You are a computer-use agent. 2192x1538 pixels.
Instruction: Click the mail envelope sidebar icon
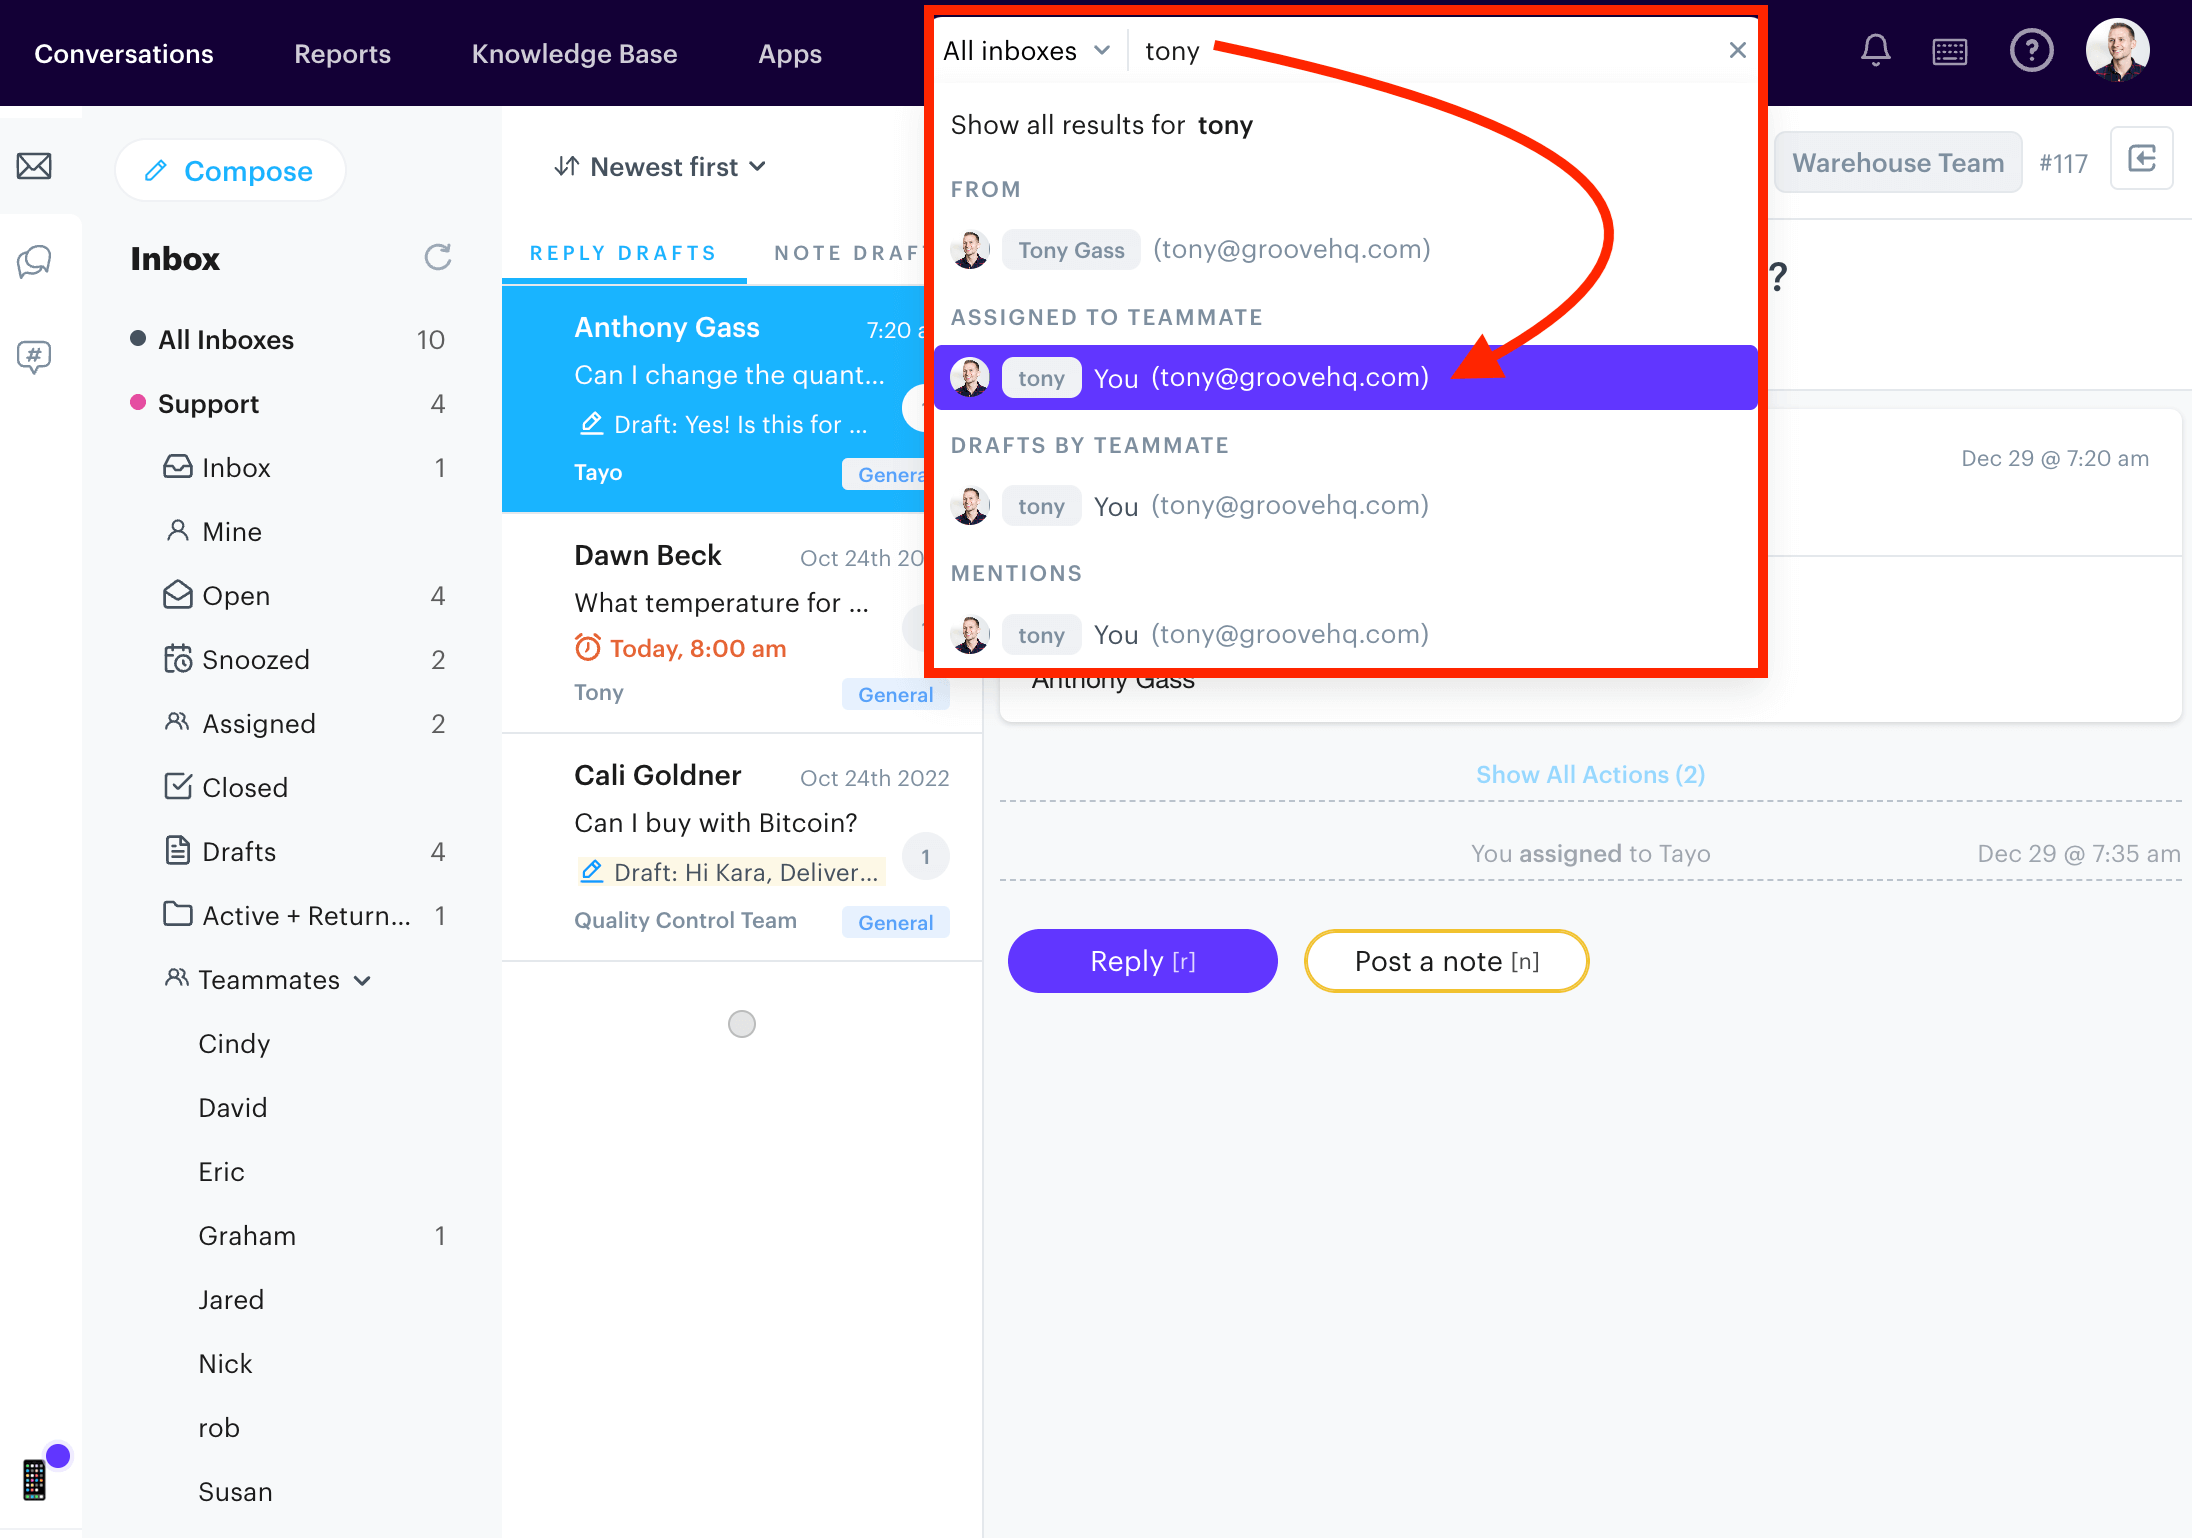tap(34, 166)
